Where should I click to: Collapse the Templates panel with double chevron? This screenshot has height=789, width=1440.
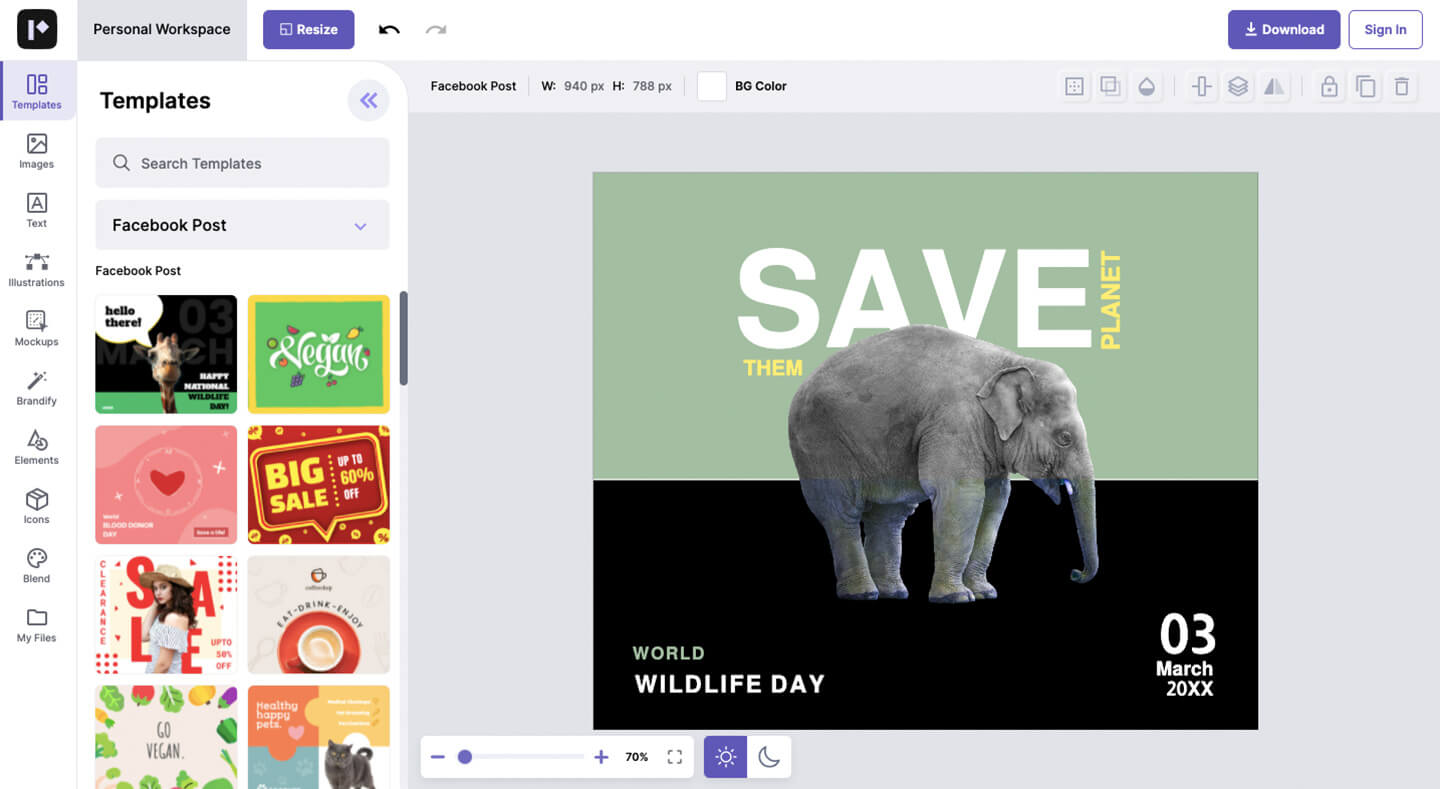click(x=368, y=100)
